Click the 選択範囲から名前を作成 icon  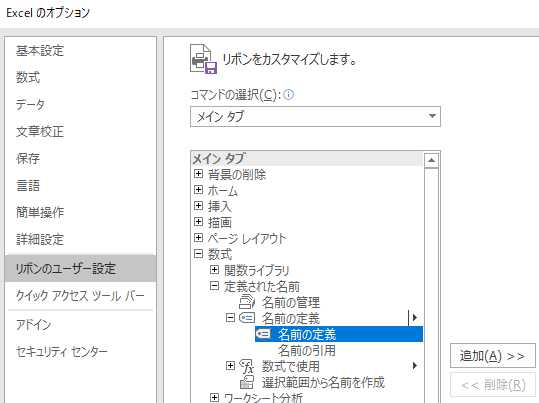click(x=247, y=382)
